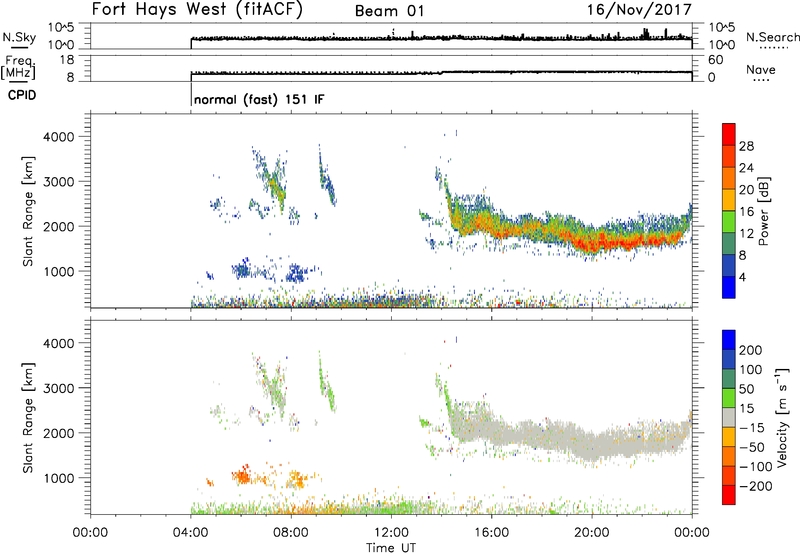Click the '16:00' time axis label
This screenshot has height=554, width=800.
pos(491,533)
